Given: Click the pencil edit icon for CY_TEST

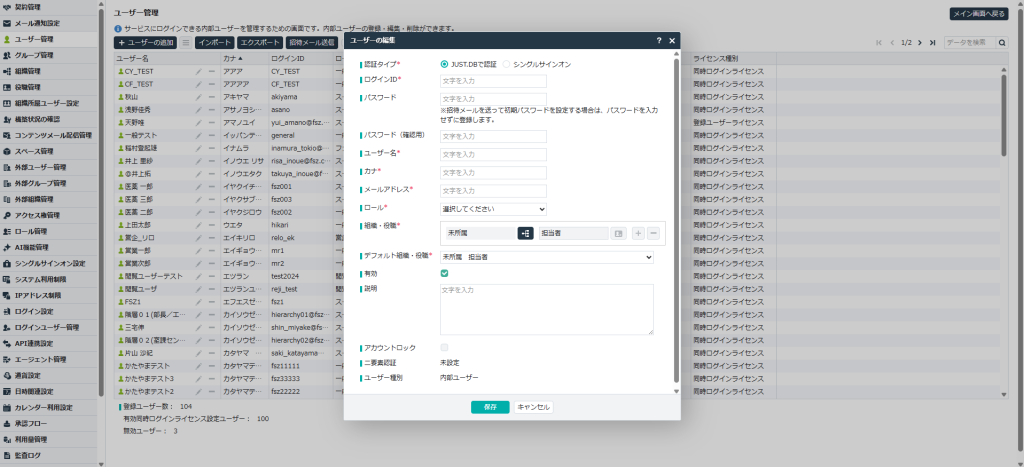Looking at the screenshot, I should pos(200,72).
